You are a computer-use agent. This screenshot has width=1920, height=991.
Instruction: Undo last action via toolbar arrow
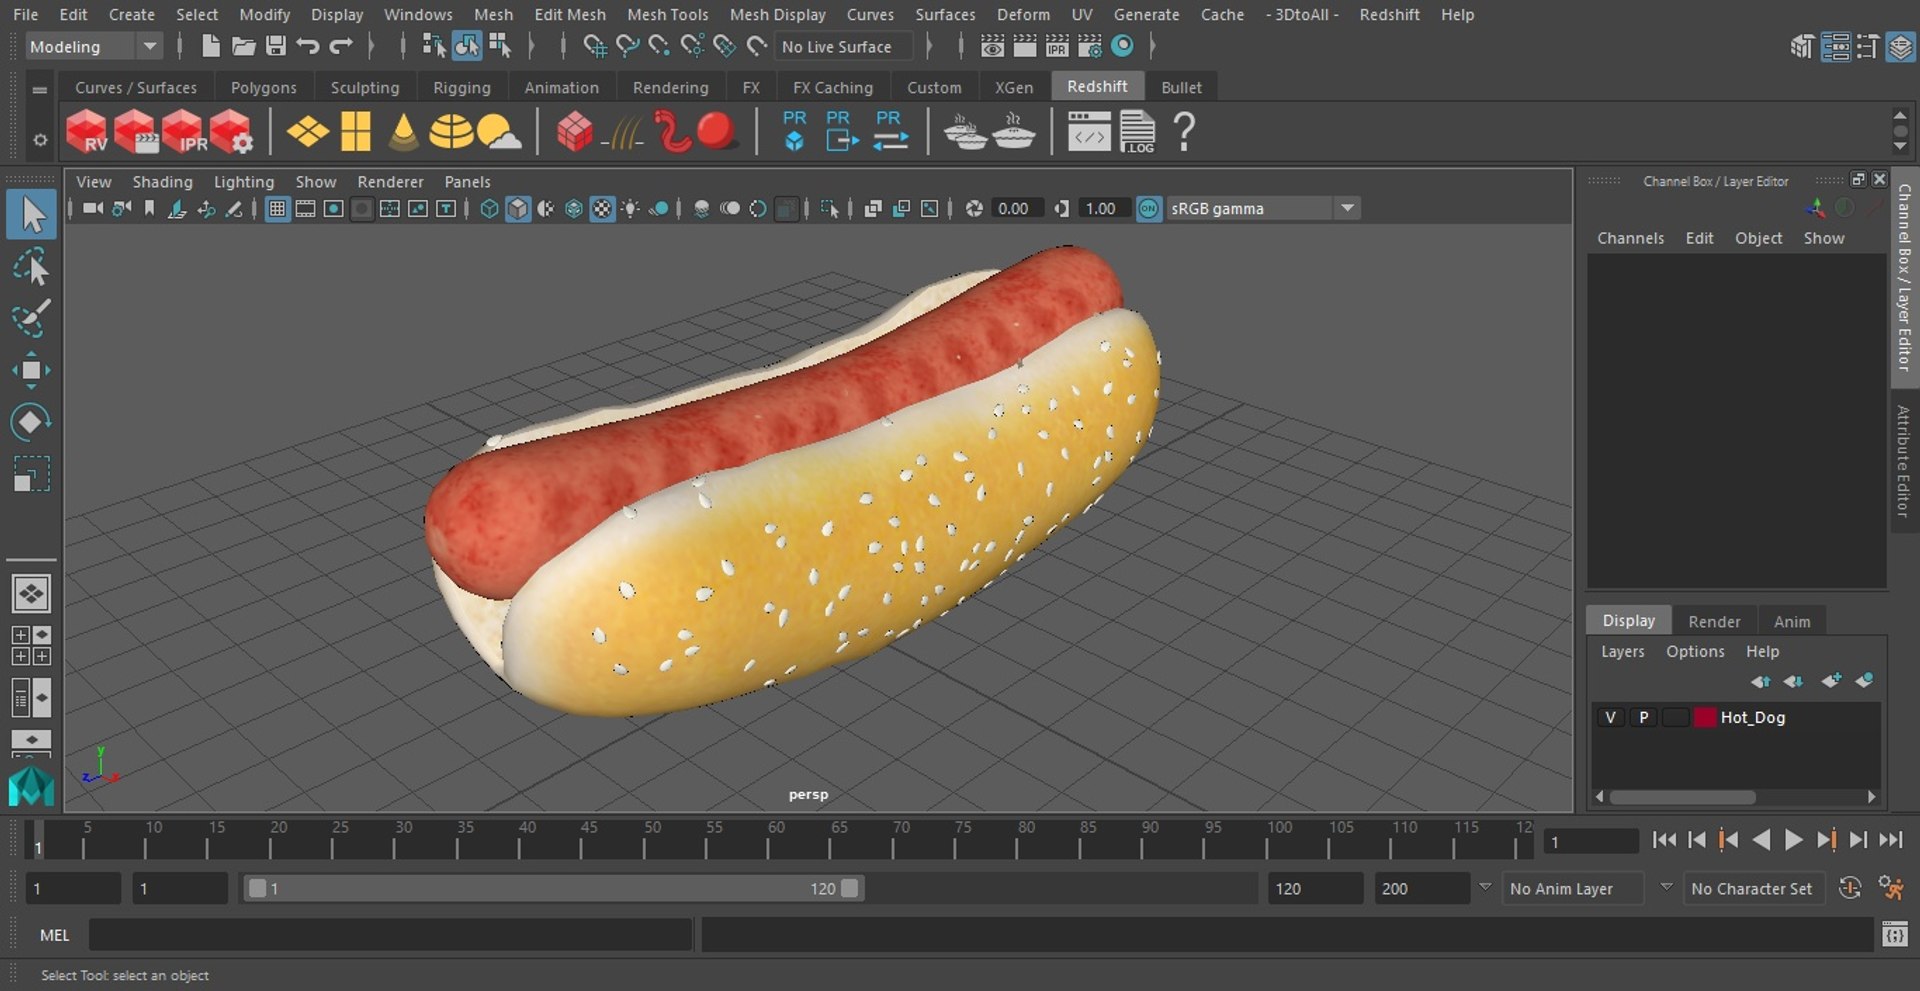pos(308,46)
